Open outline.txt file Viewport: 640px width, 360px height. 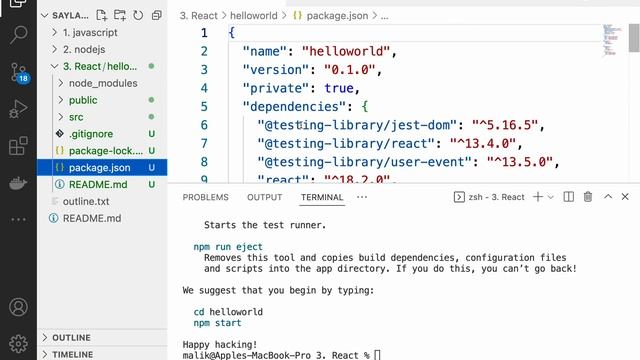point(102,201)
